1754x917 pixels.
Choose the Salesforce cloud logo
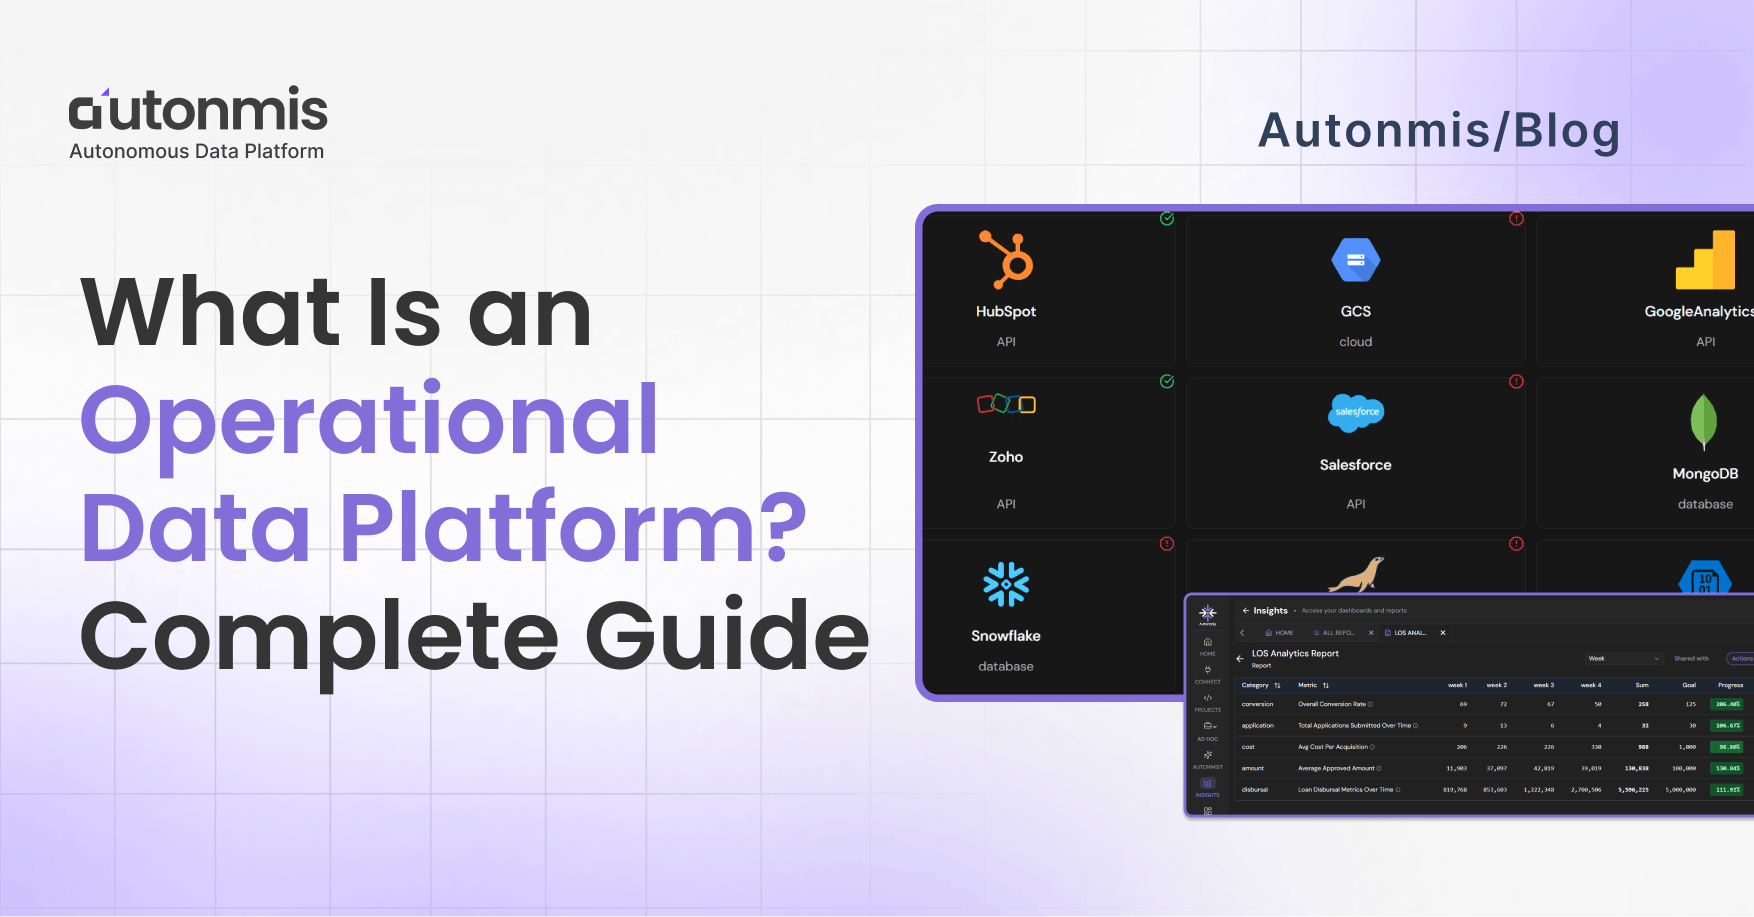(1356, 412)
